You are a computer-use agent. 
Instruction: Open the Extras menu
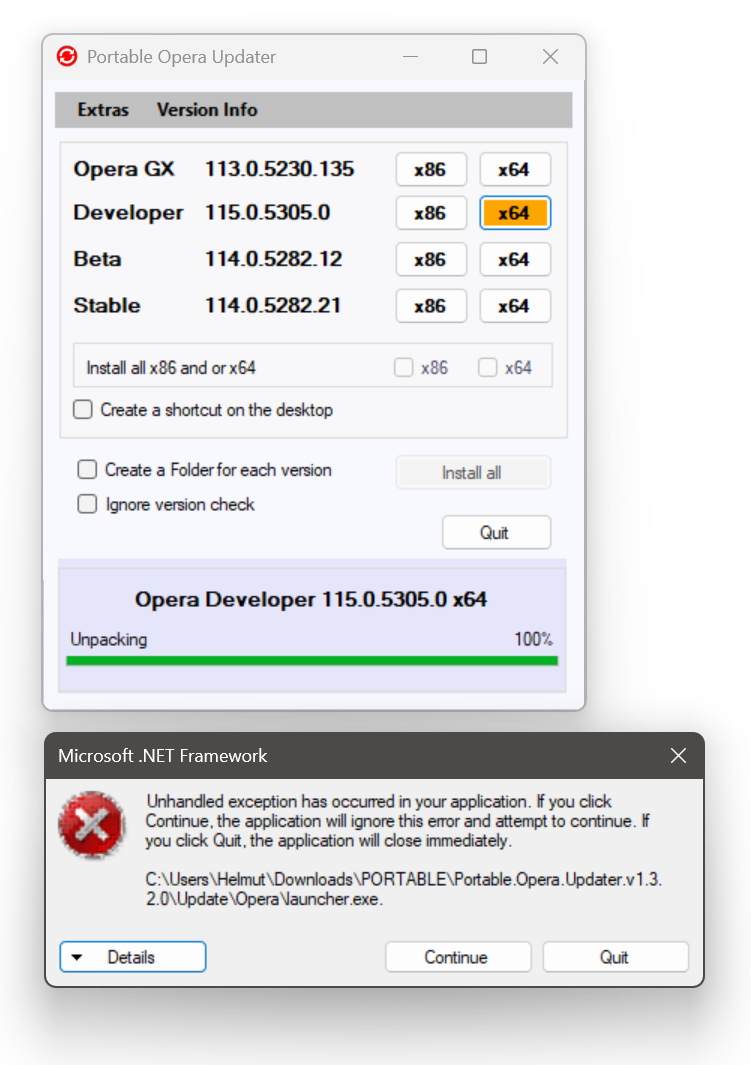tap(103, 110)
